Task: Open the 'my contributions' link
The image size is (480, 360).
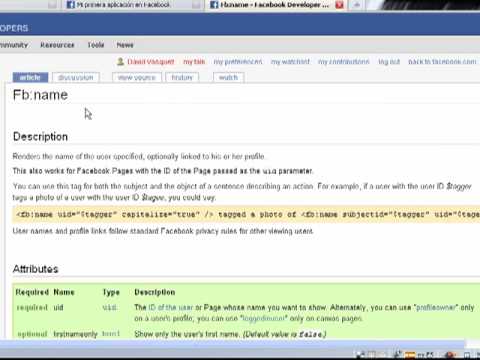Action: (x=344, y=62)
